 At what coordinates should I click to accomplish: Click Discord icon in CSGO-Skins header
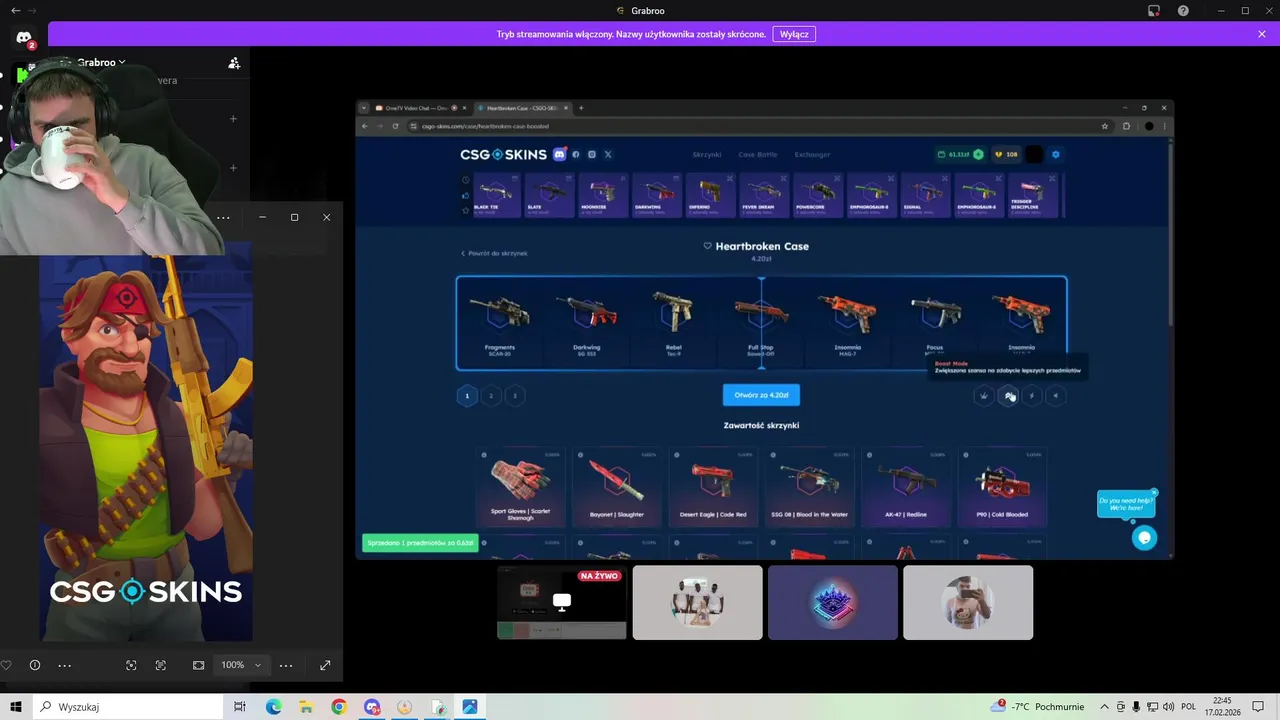(560, 154)
